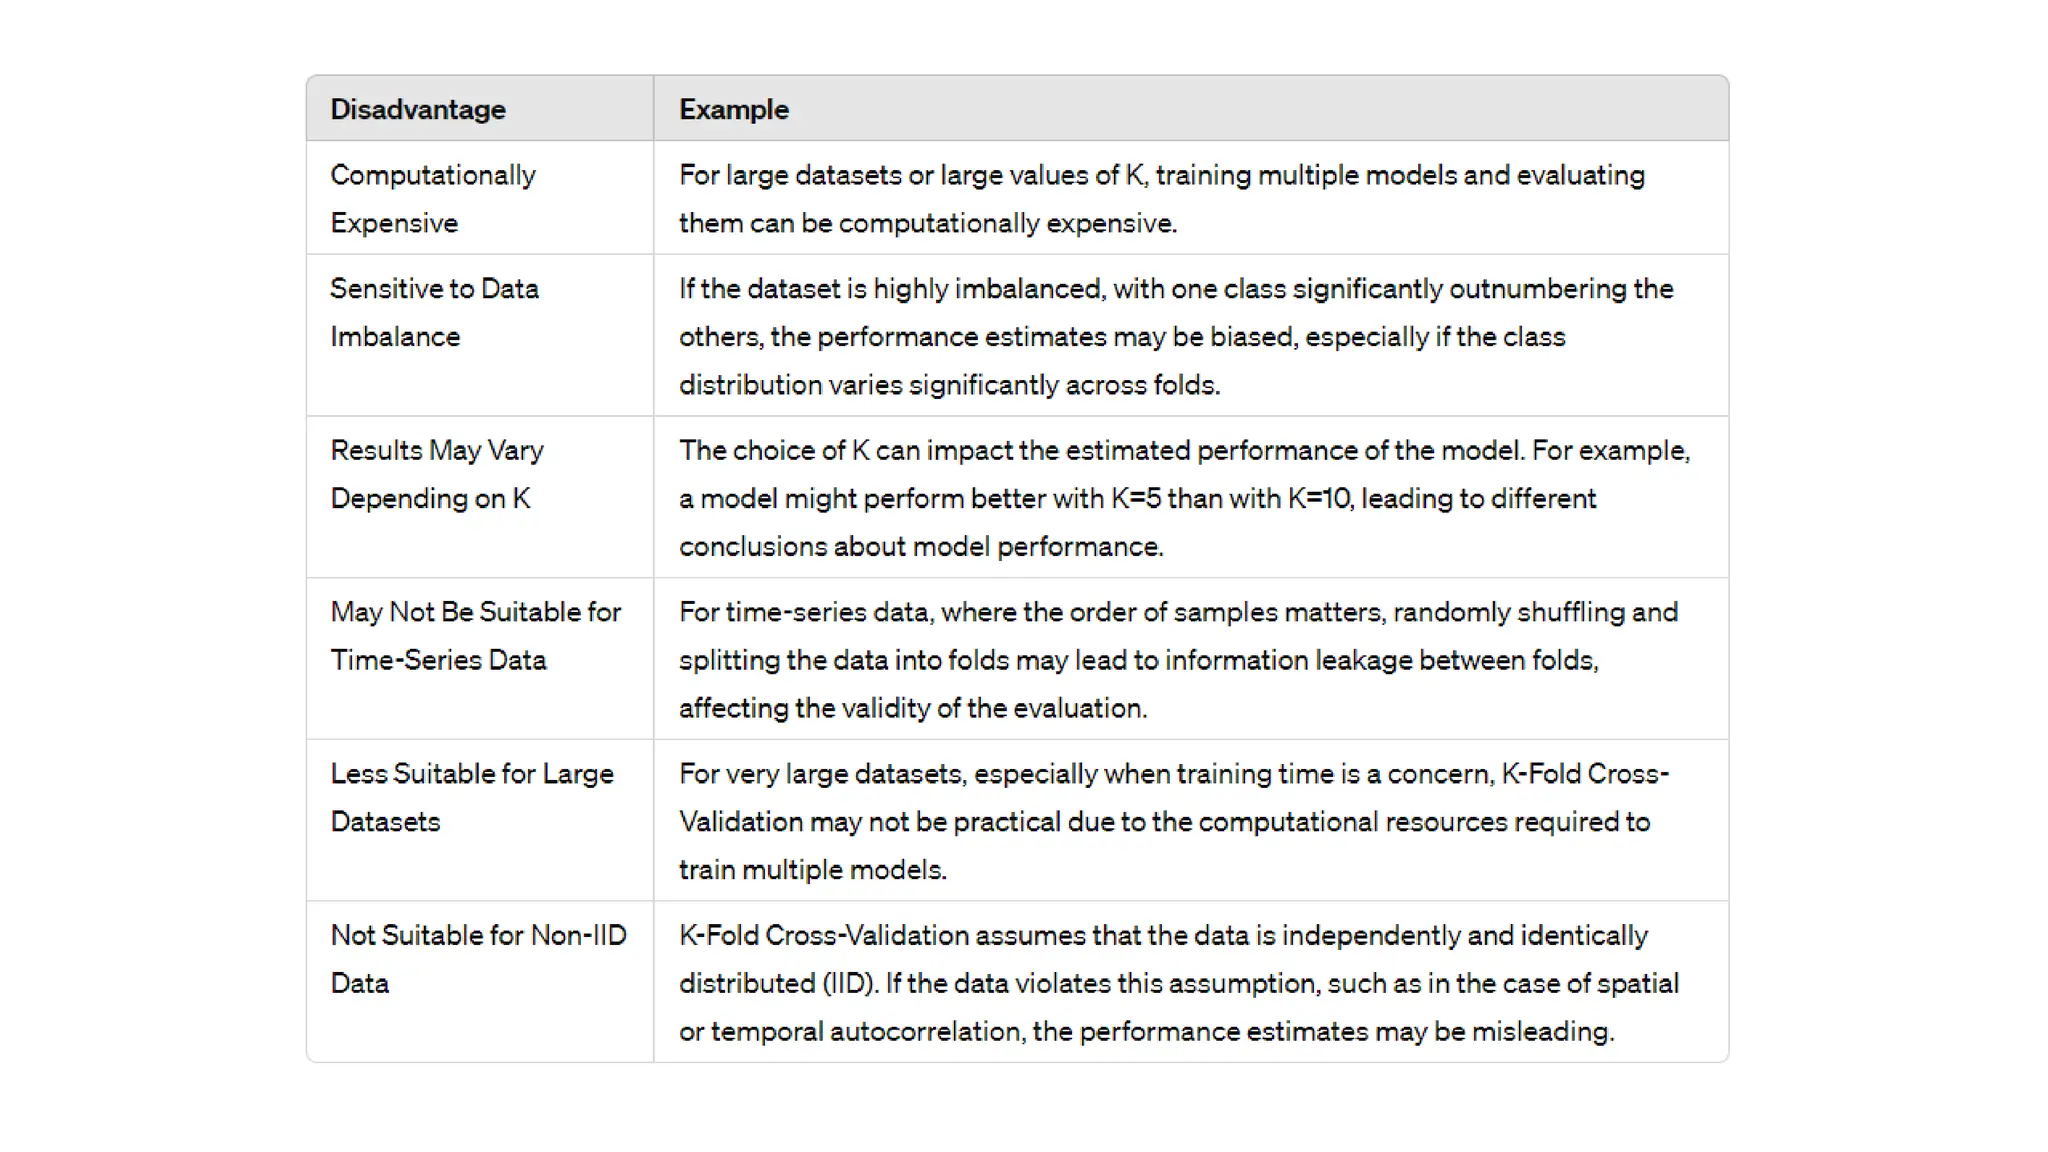This screenshot has width=2048, height=1152.
Task: Select May Not Be Suitable for Time-Series Data
Action: 476,636
